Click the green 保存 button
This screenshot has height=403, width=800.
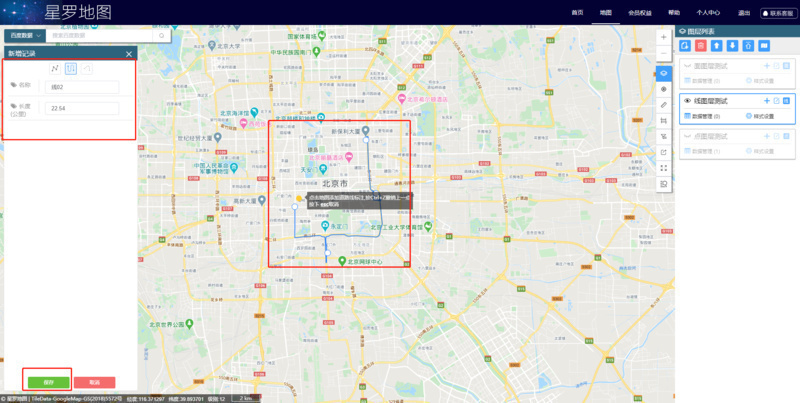pyautogui.click(x=48, y=382)
